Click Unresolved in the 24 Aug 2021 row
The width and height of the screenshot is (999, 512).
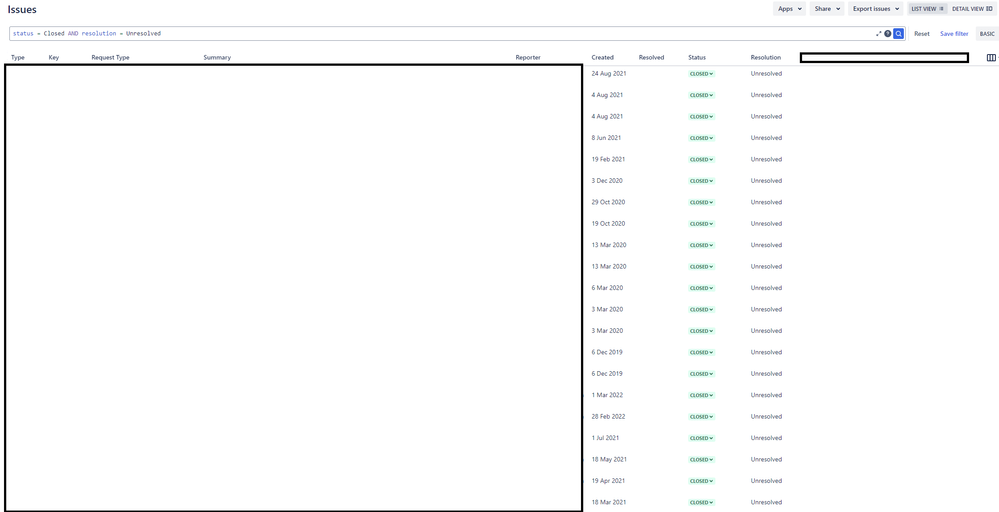coord(766,73)
